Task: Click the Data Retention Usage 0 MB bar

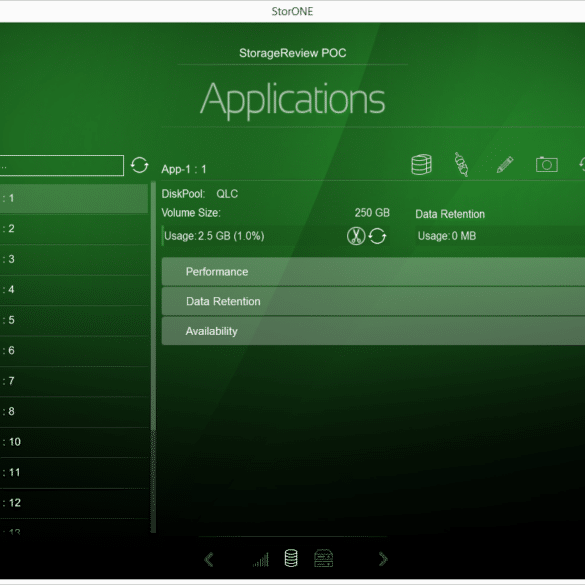Action: pos(500,236)
